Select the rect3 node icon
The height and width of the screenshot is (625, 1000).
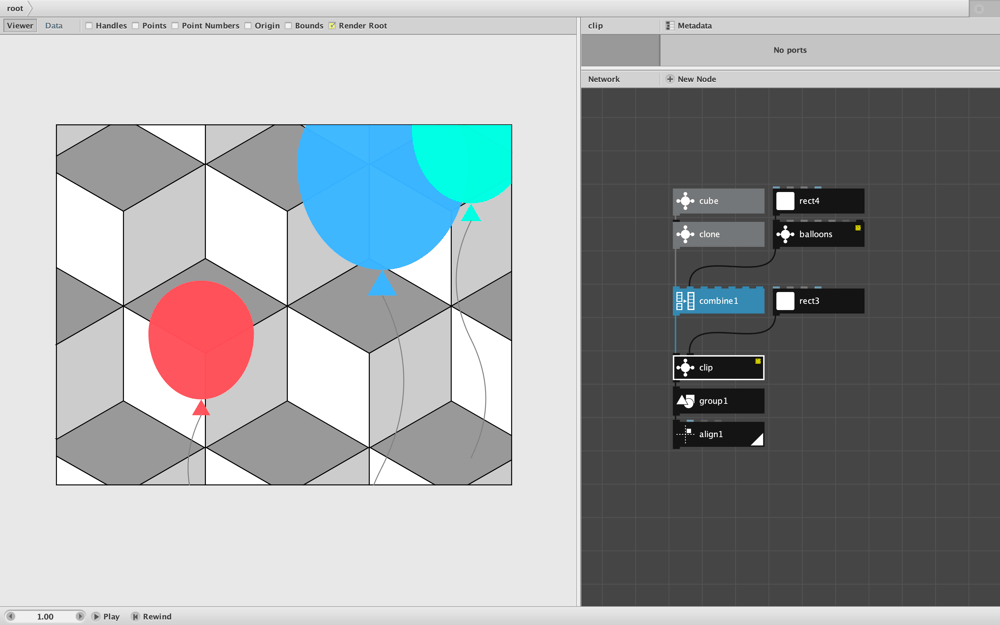click(785, 301)
